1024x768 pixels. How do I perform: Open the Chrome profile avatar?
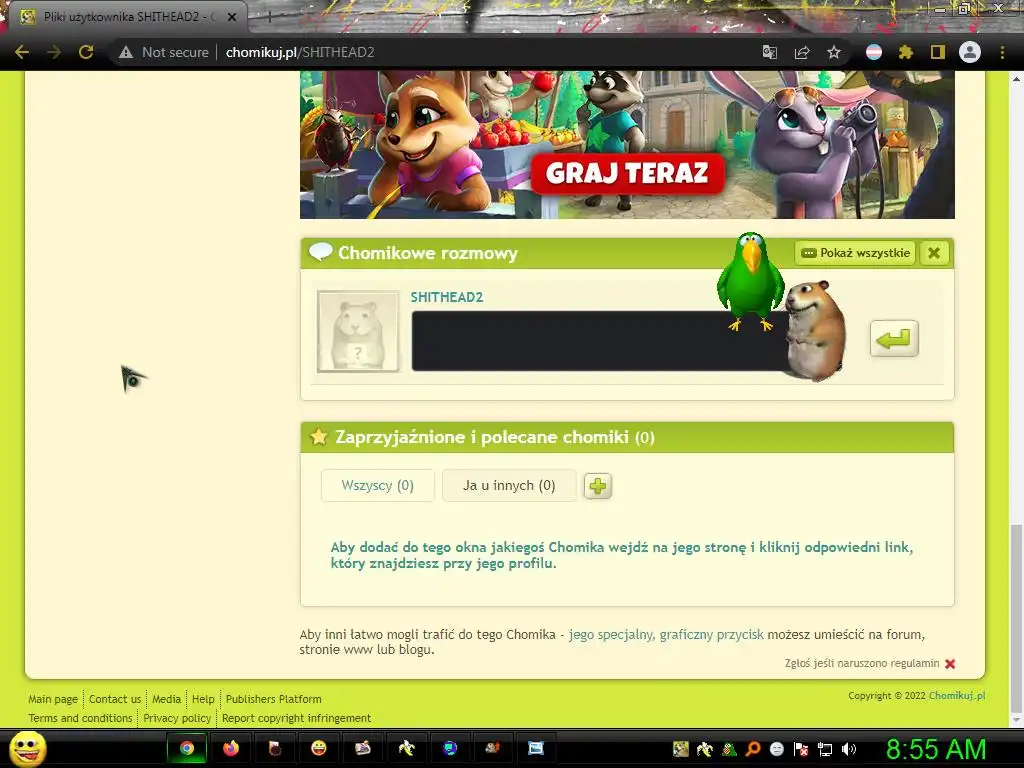[x=970, y=52]
